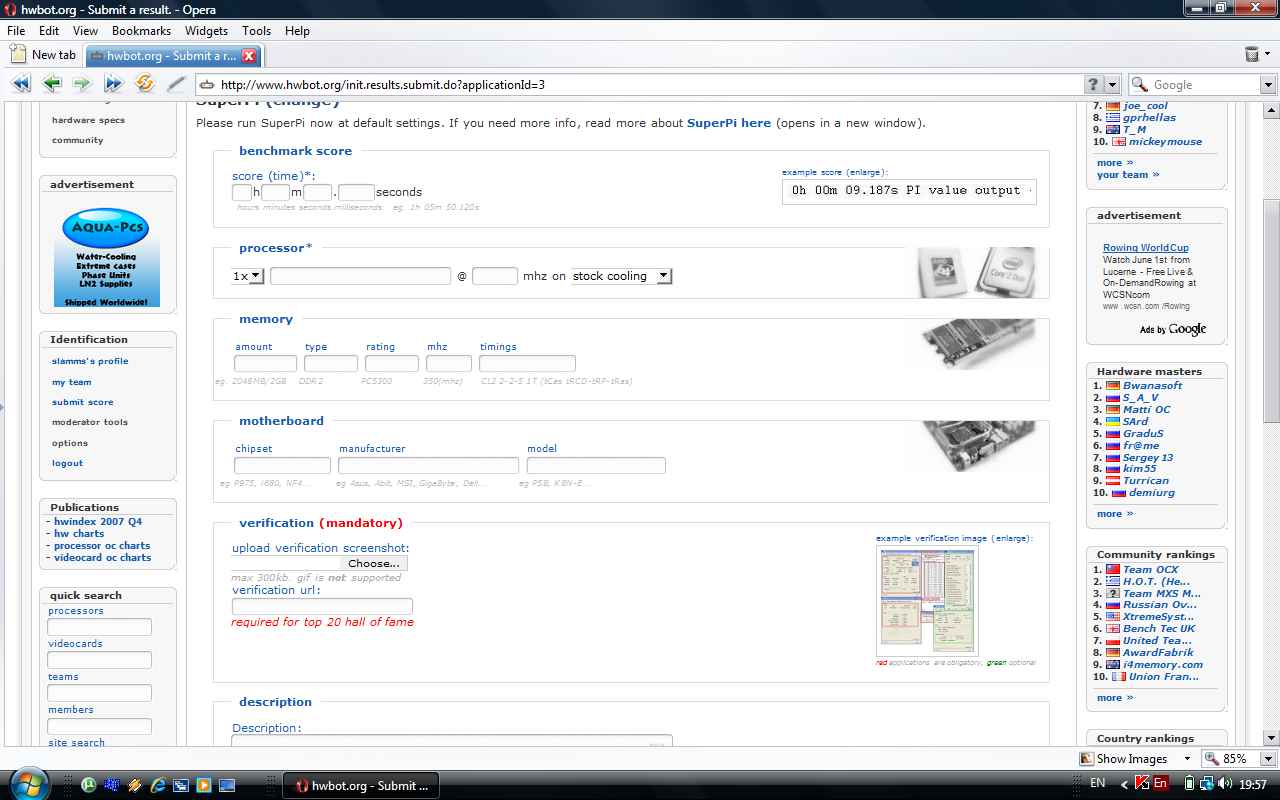Click the orange striped quick launch icon
This screenshot has width=1280, height=800.
tap(135, 785)
